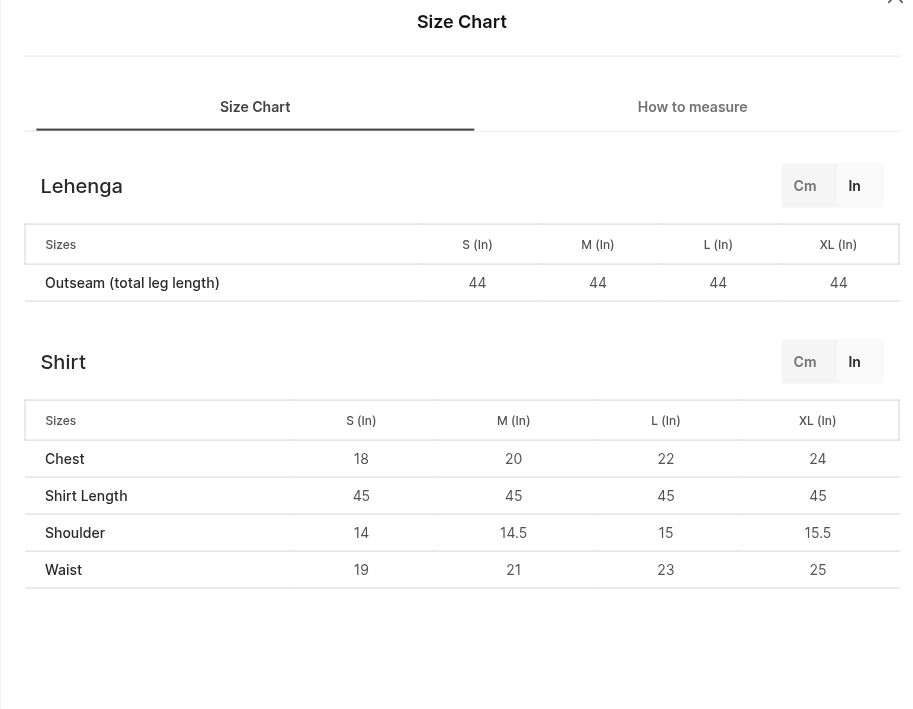Image resolution: width=913 pixels, height=709 pixels.
Task: Switch Lehenga units to Cm
Action: [805, 186]
